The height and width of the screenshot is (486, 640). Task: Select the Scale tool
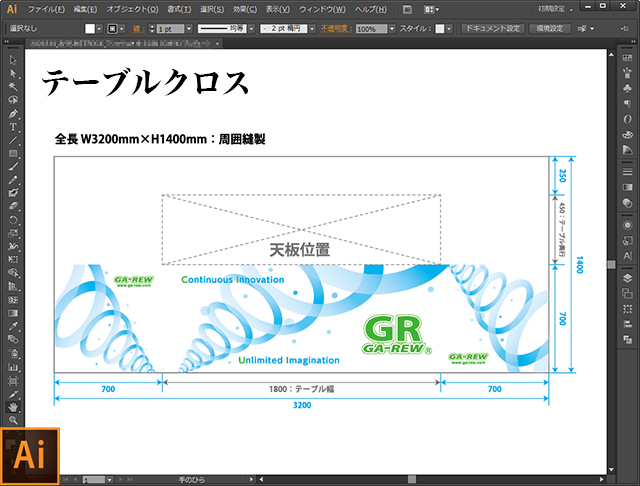[x=13, y=233]
